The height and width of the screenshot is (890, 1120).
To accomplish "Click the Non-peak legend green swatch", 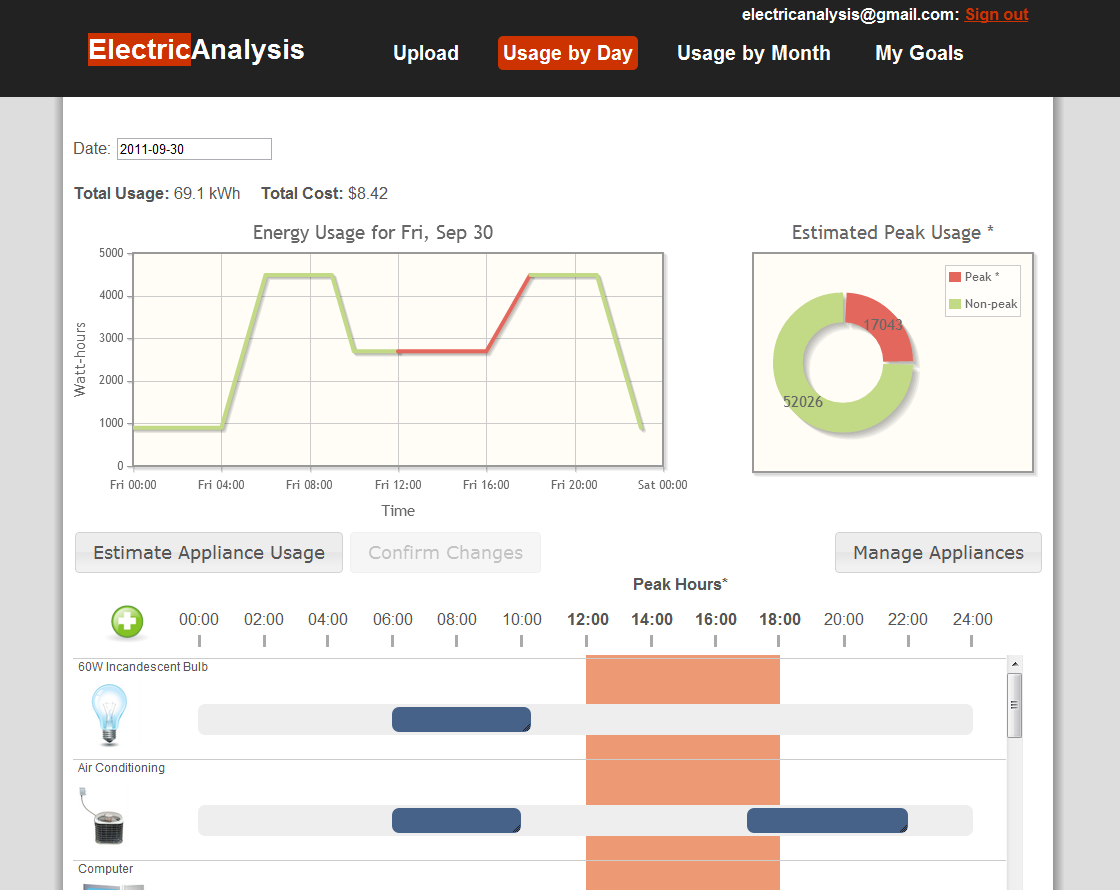I will [955, 304].
